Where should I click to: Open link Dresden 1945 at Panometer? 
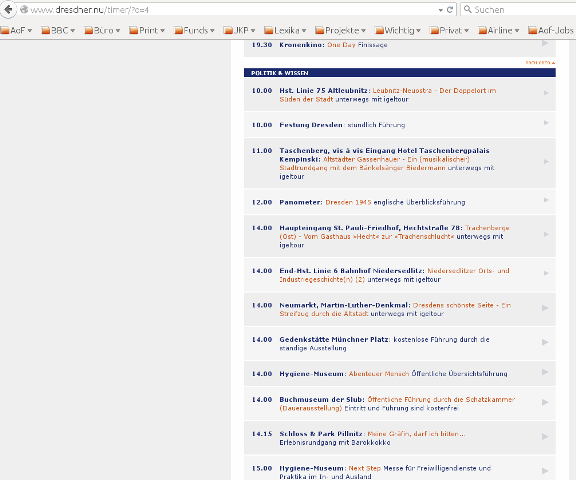[x=348, y=202]
